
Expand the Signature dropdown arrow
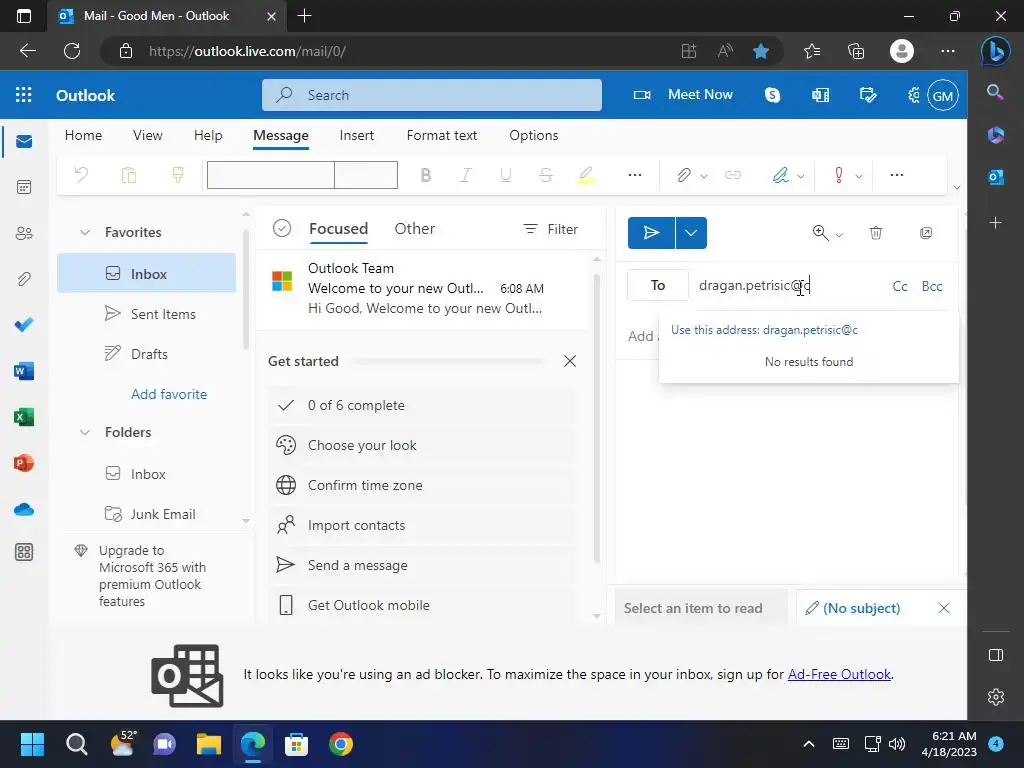coord(801,176)
